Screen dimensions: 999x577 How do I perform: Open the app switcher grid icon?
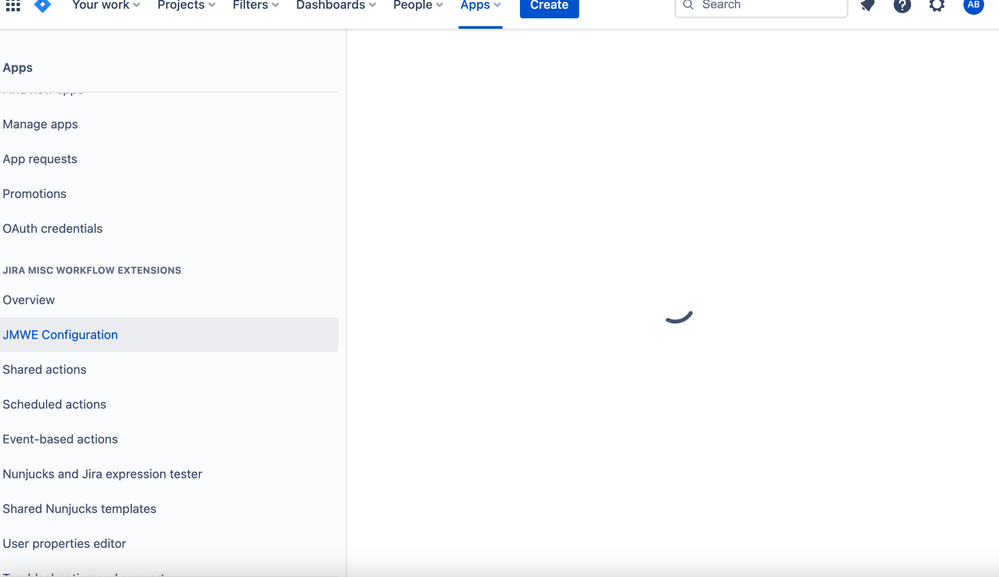[x=13, y=5]
